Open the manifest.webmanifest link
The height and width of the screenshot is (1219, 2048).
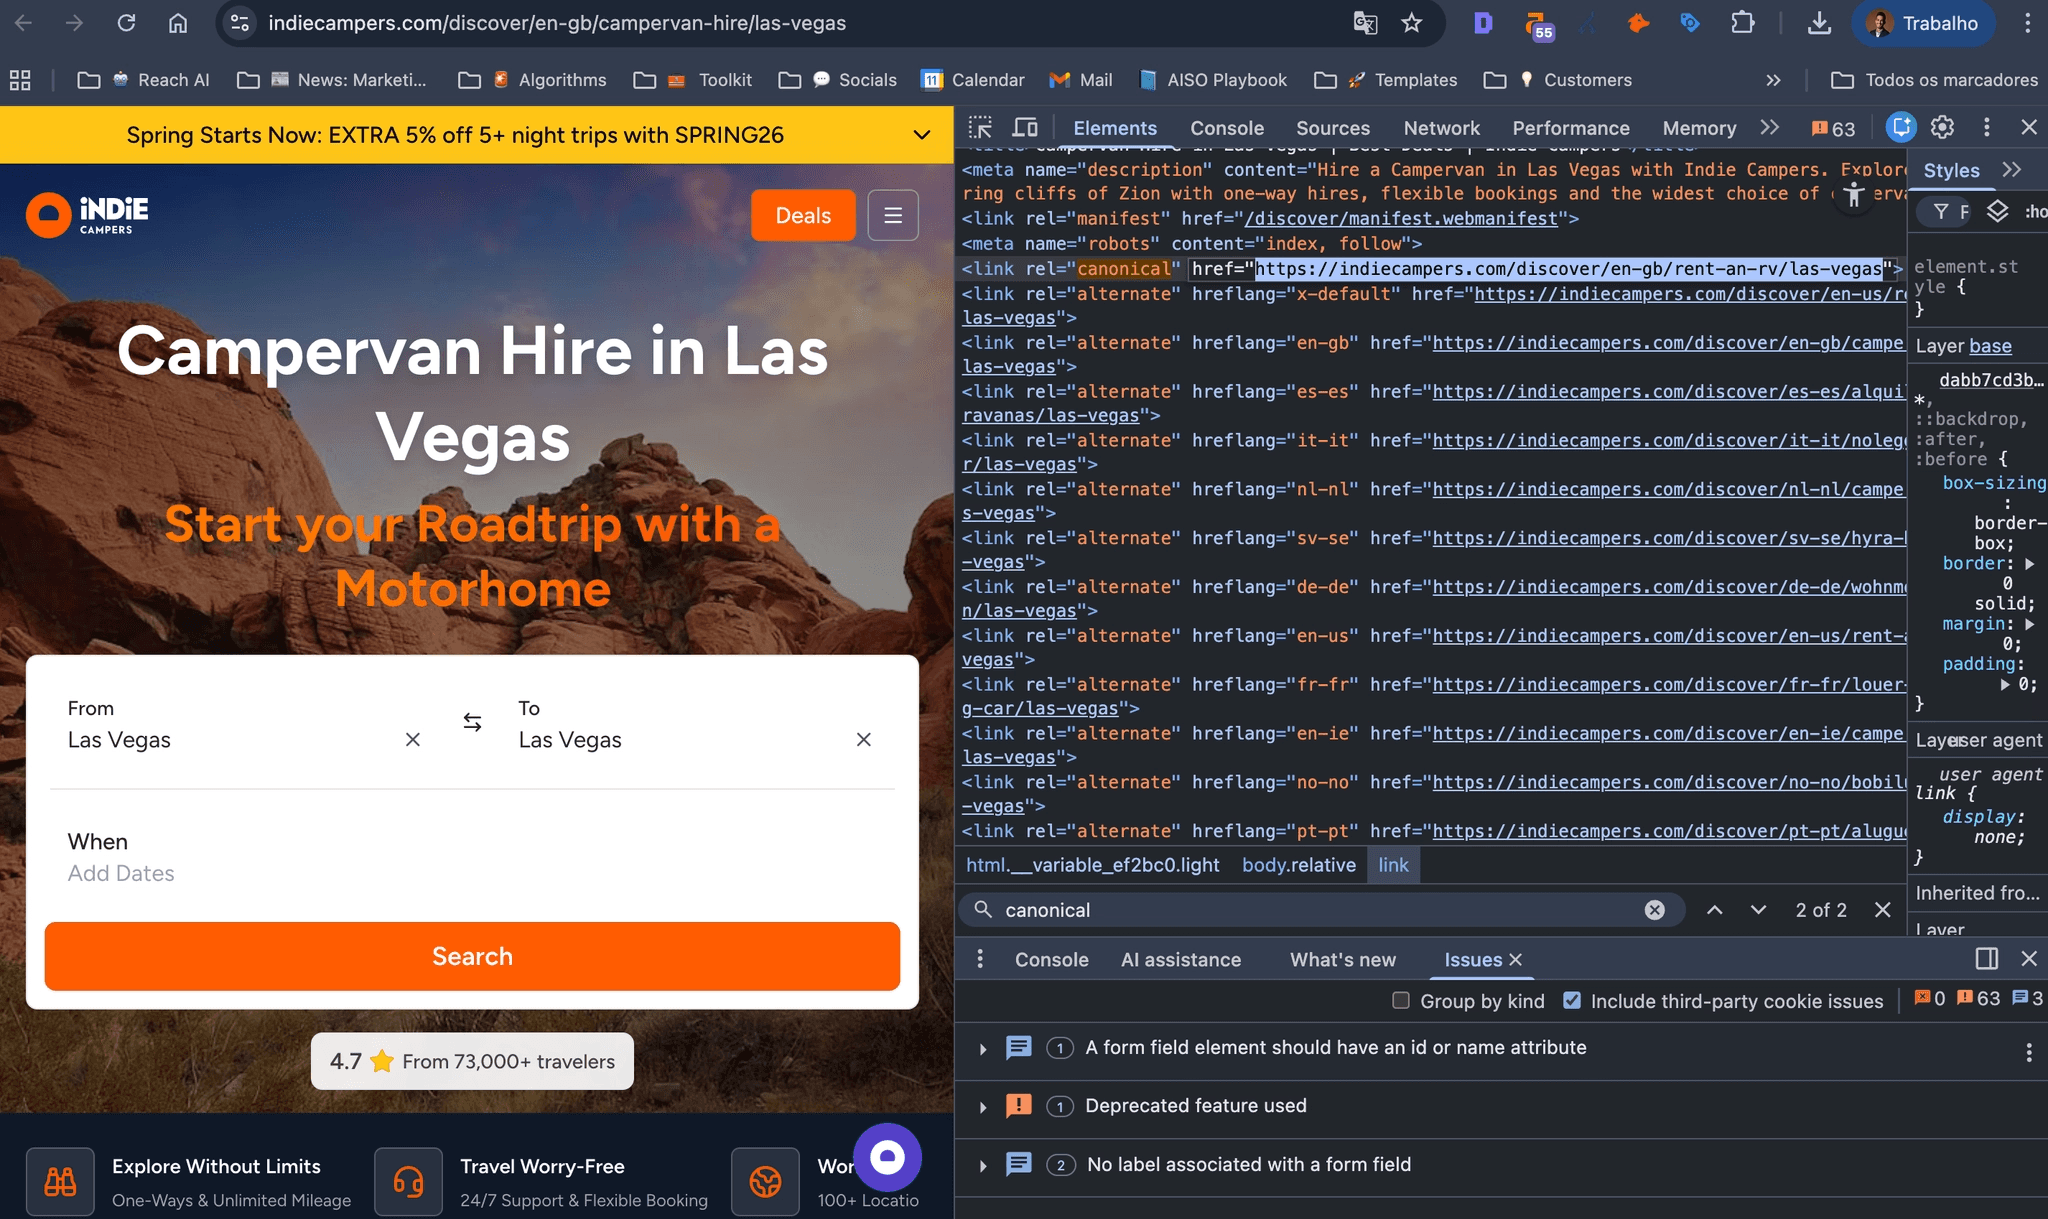coord(1401,218)
